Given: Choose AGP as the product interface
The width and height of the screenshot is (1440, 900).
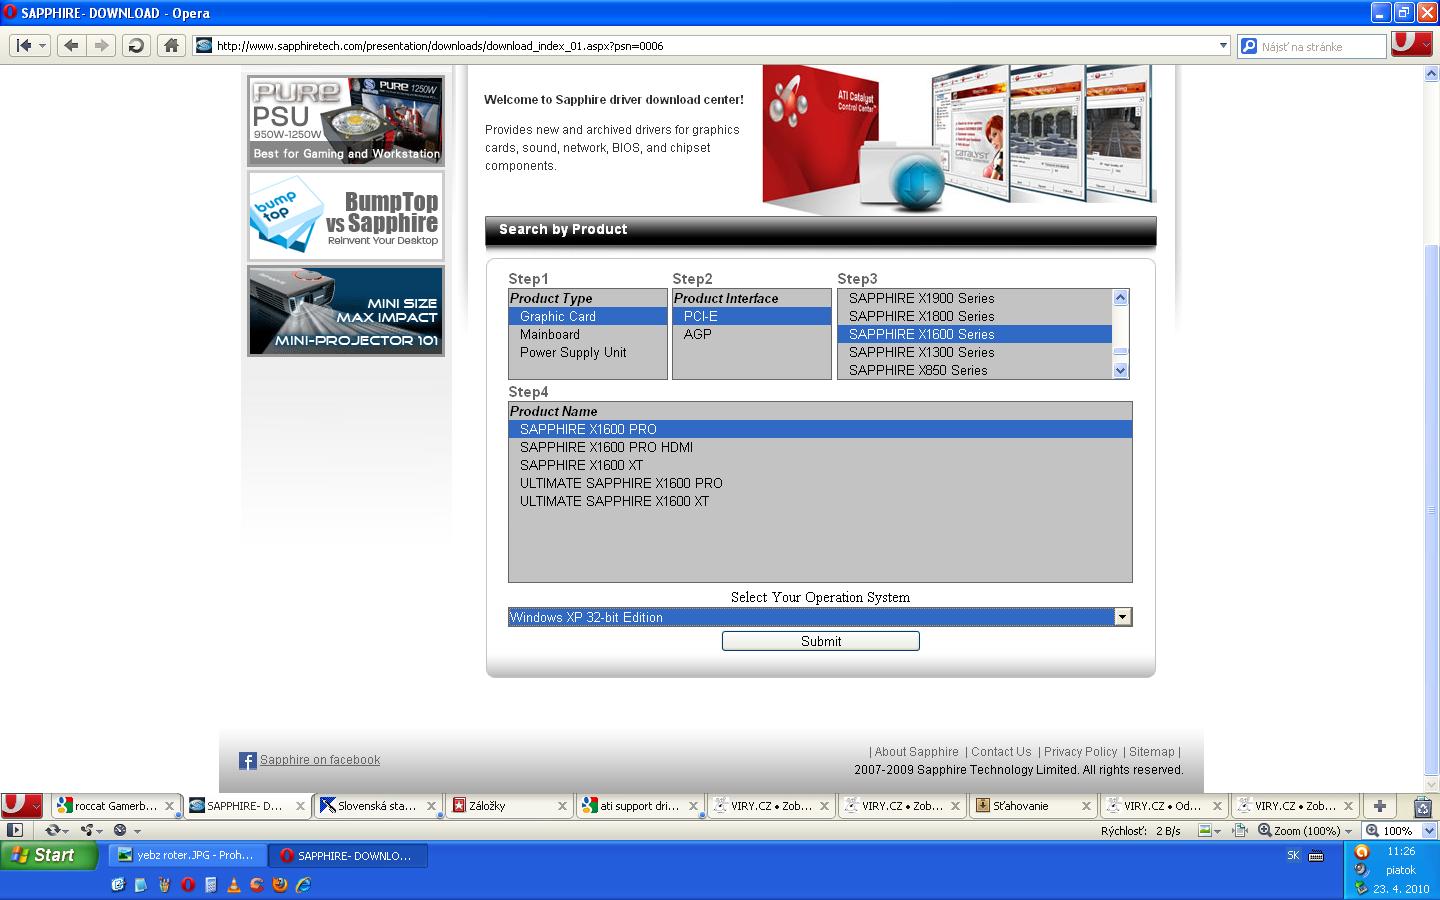Looking at the screenshot, I should [x=697, y=334].
